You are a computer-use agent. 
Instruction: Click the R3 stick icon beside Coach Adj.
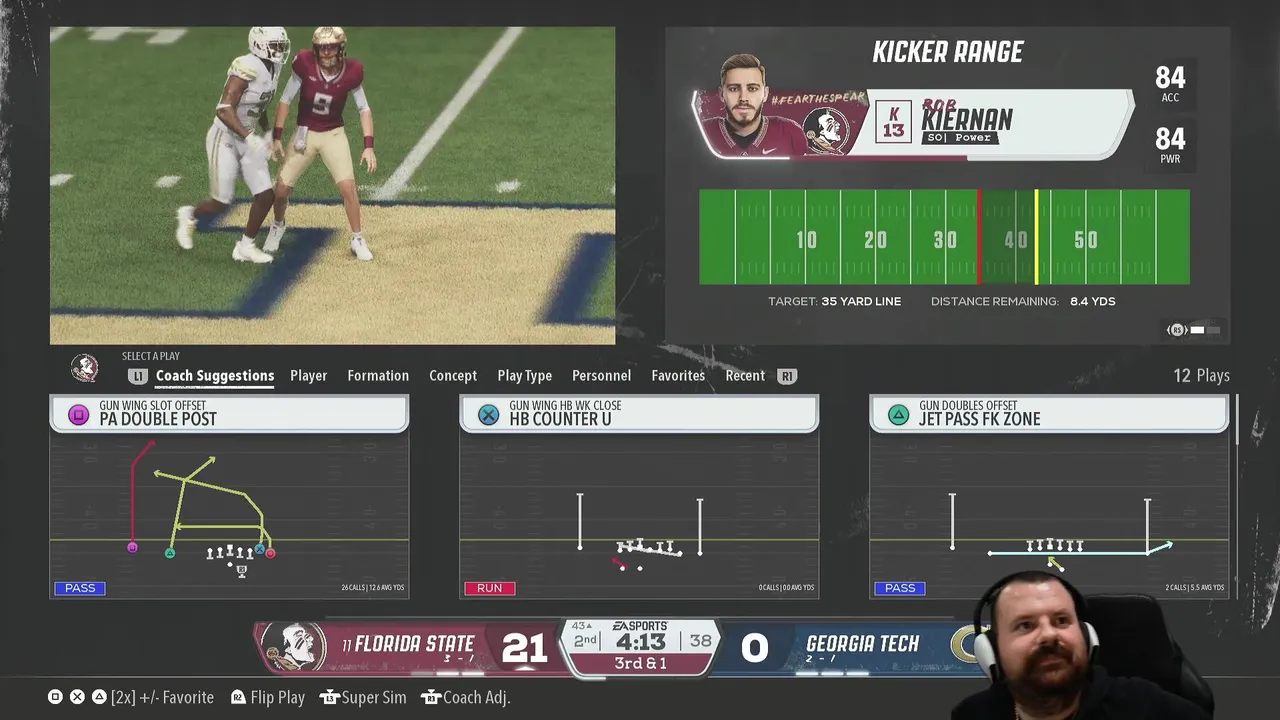(x=430, y=697)
